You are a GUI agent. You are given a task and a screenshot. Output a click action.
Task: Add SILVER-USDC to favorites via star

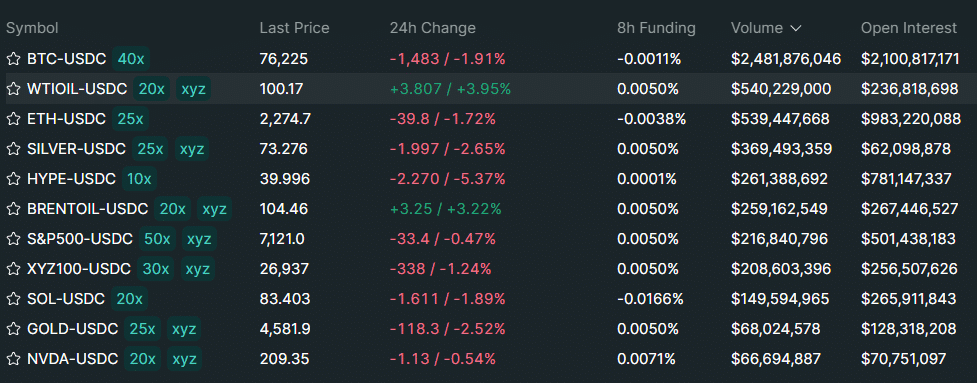tap(13, 149)
